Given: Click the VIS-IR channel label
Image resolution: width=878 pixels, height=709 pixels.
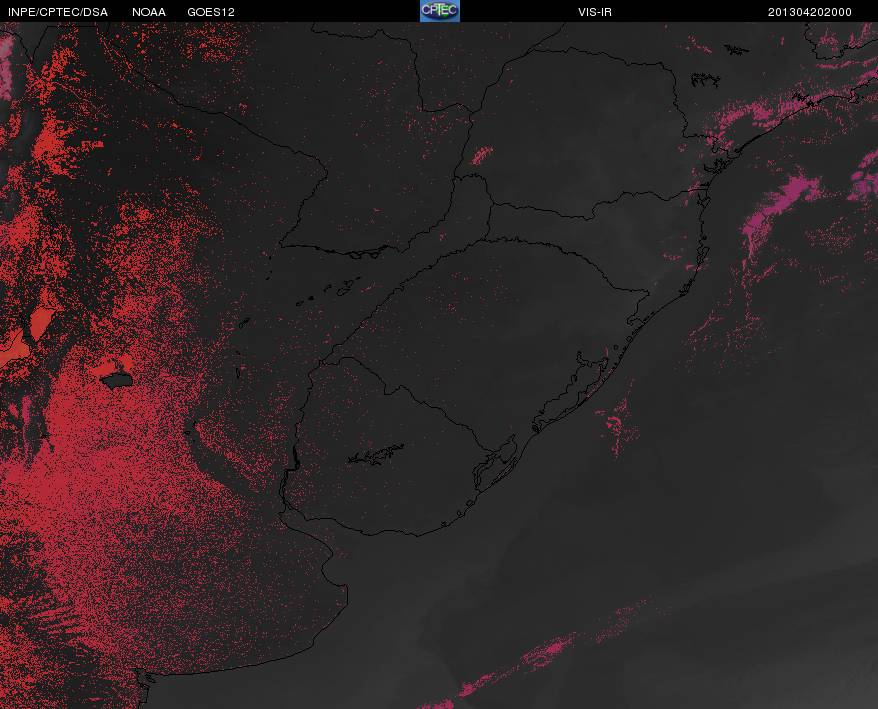Looking at the screenshot, I should click(x=595, y=12).
